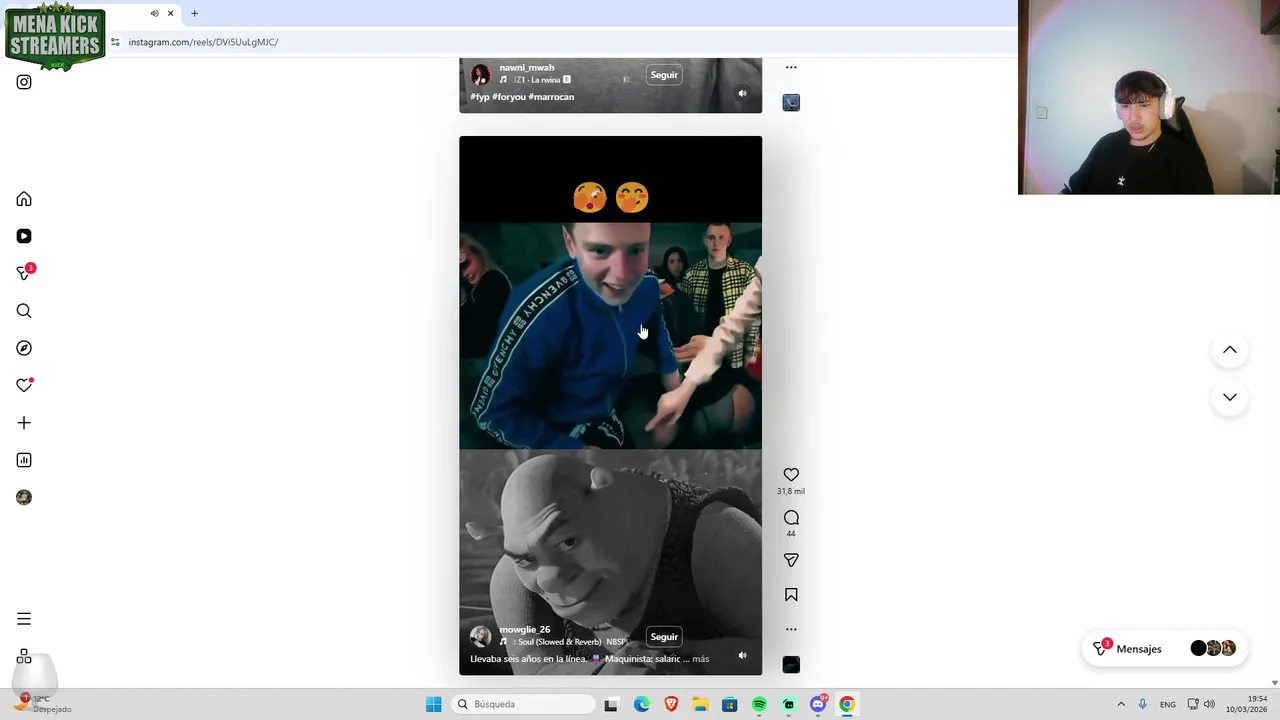Open weather widget showing 12°C
Viewport: 1280px width, 720px height.
[40, 704]
